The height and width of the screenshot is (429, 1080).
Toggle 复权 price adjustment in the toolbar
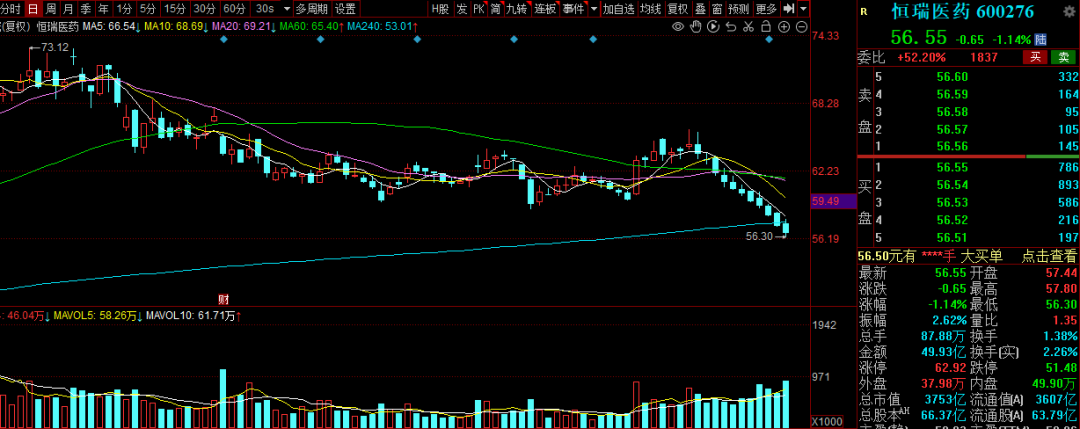point(678,8)
